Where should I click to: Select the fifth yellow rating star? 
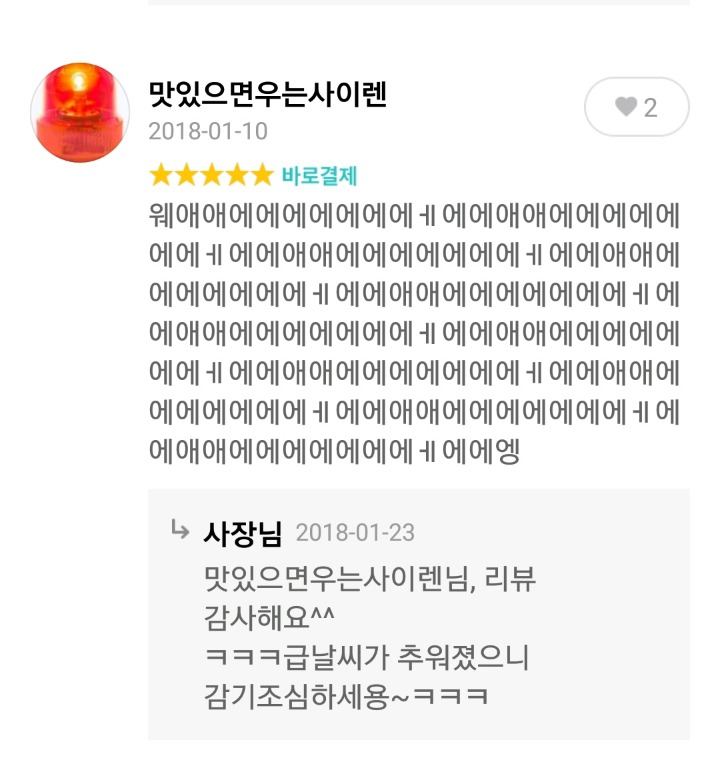point(262,175)
